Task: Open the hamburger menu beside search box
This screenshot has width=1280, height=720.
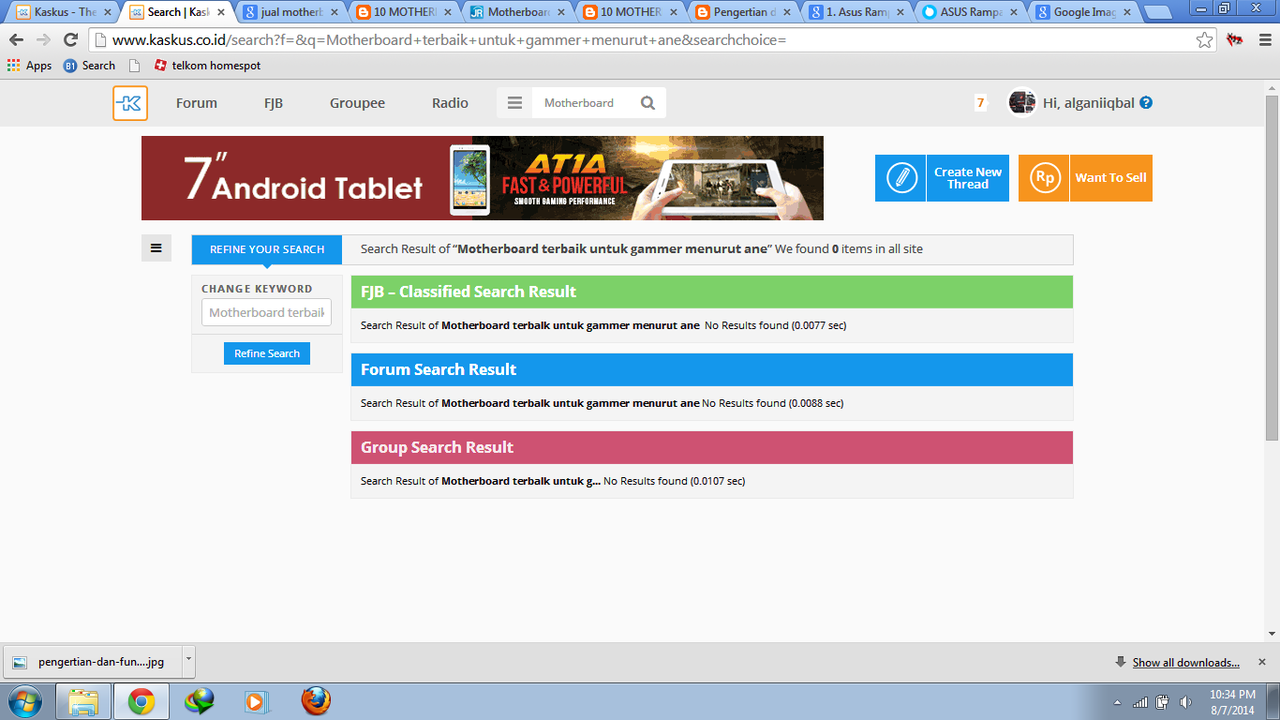Action: pyautogui.click(x=515, y=103)
